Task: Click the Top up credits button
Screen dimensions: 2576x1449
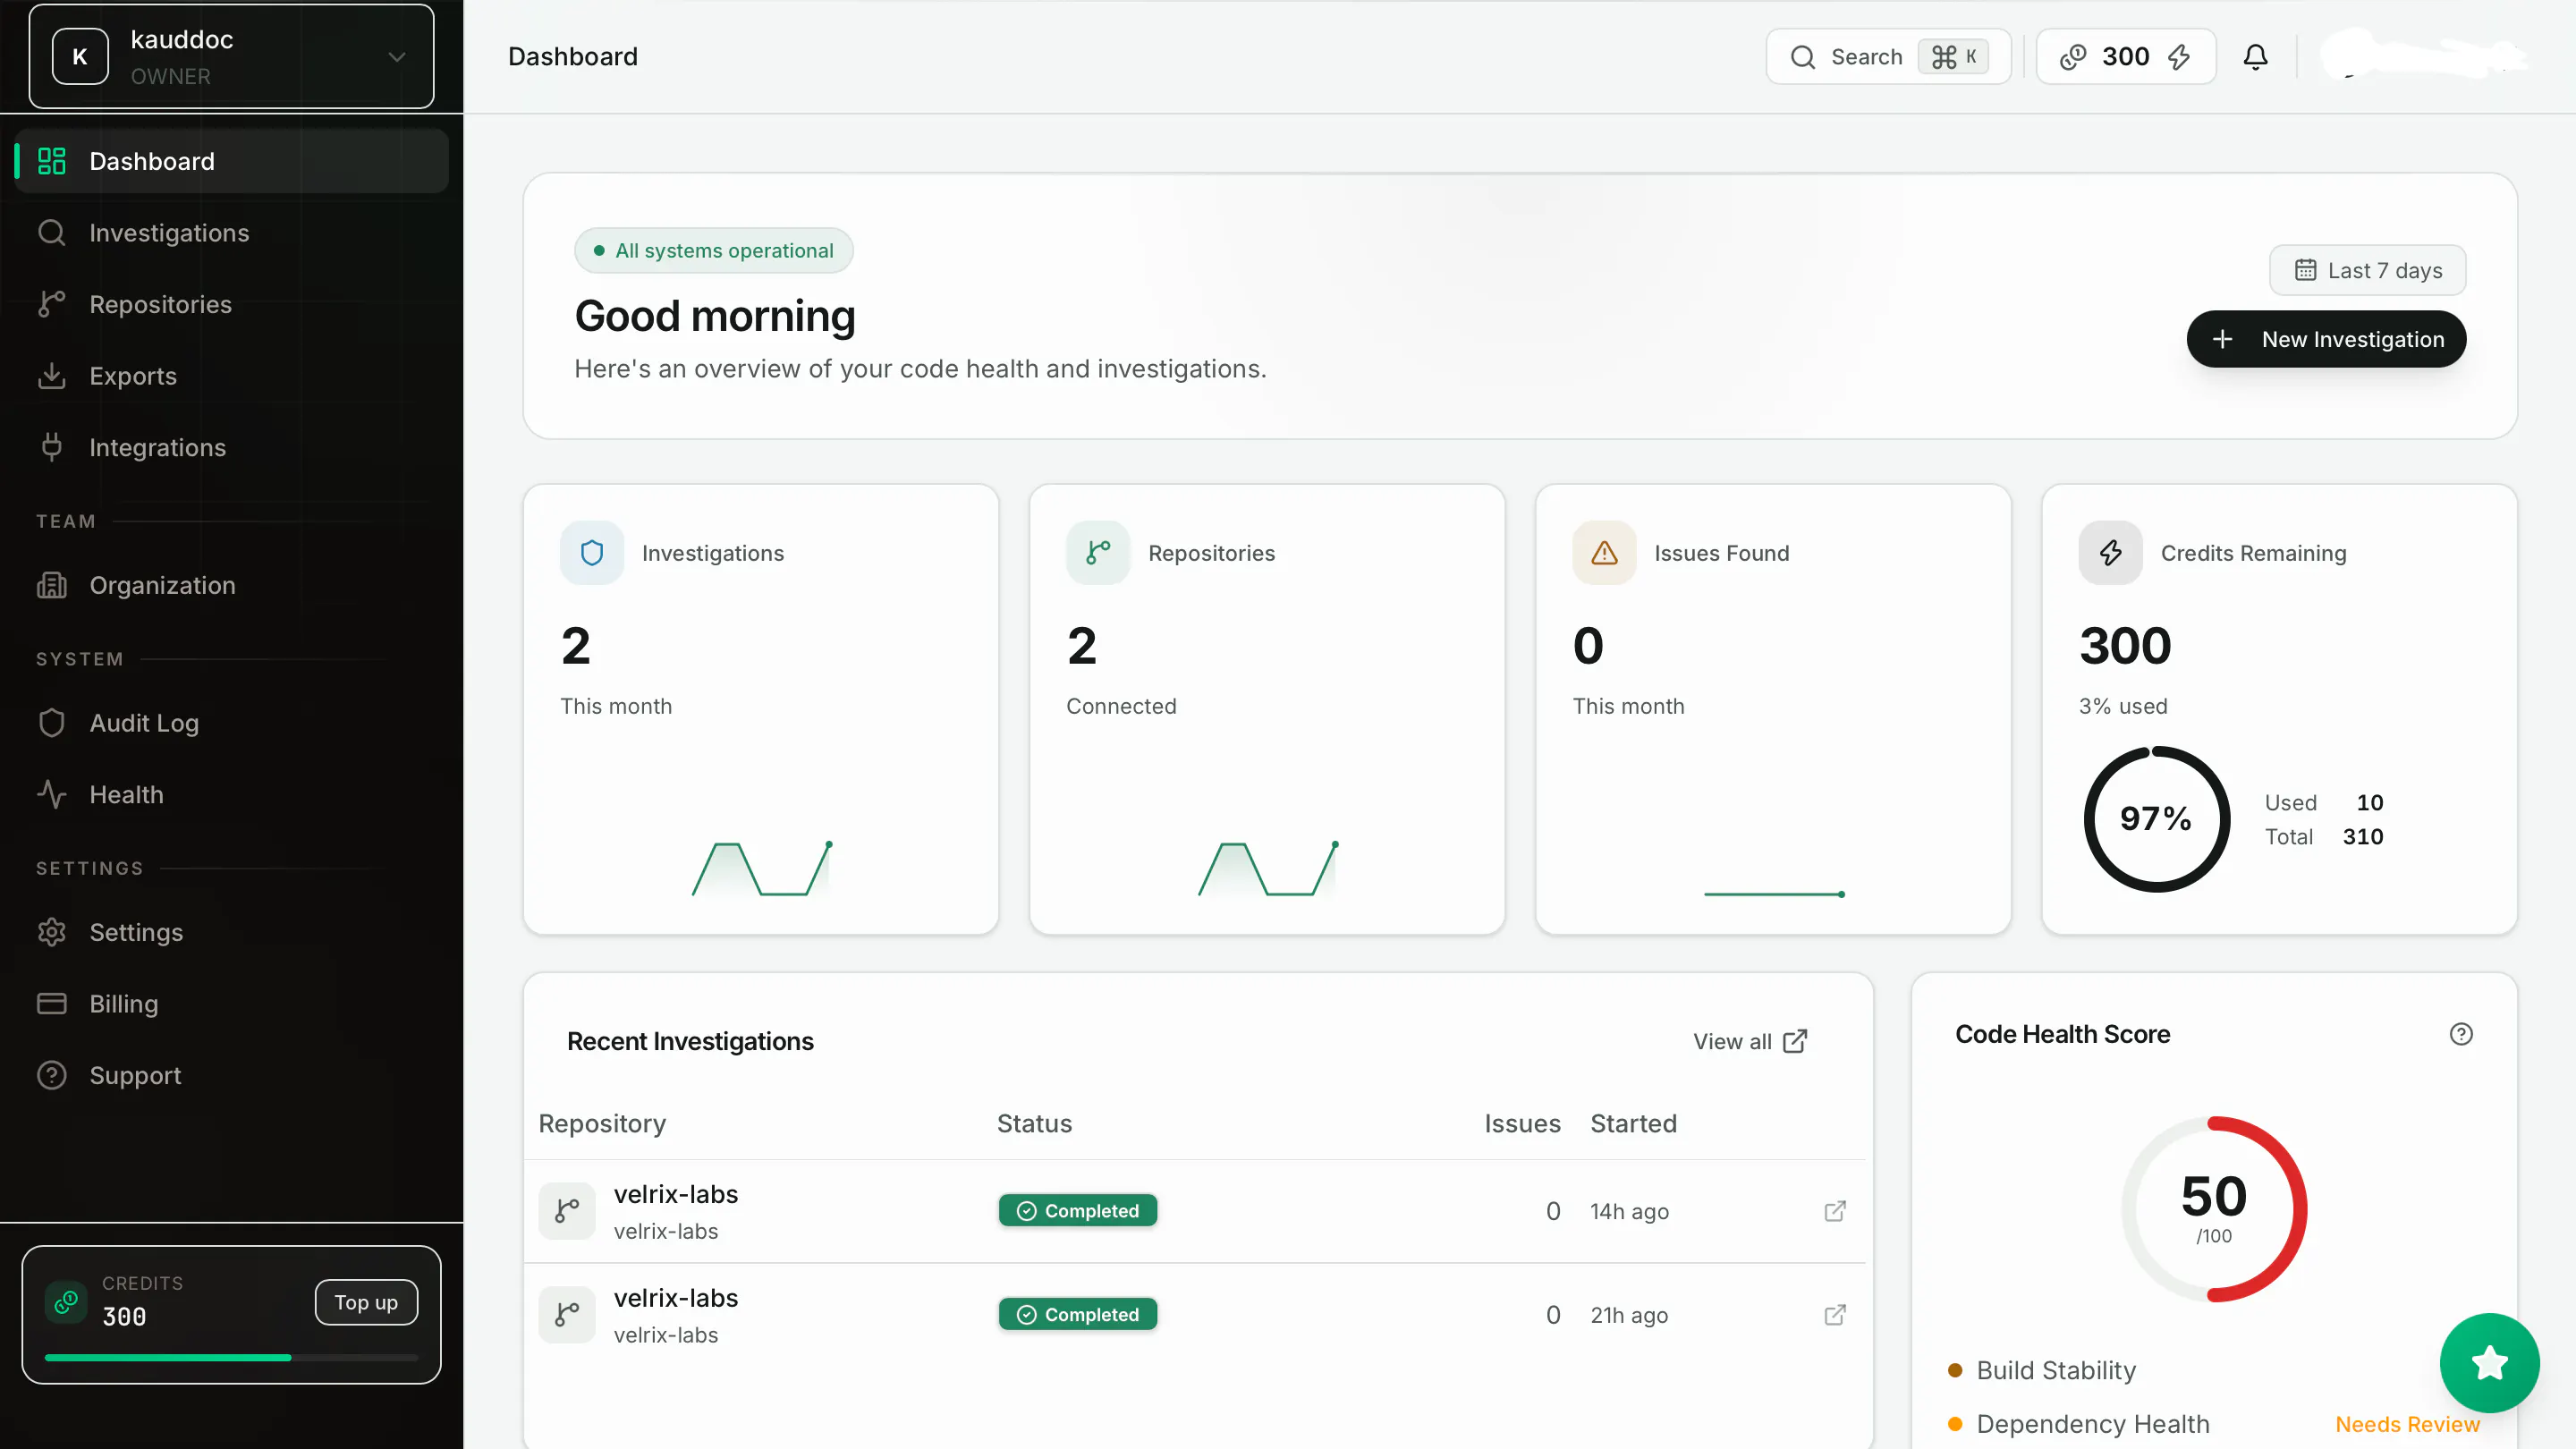Action: tap(366, 1302)
